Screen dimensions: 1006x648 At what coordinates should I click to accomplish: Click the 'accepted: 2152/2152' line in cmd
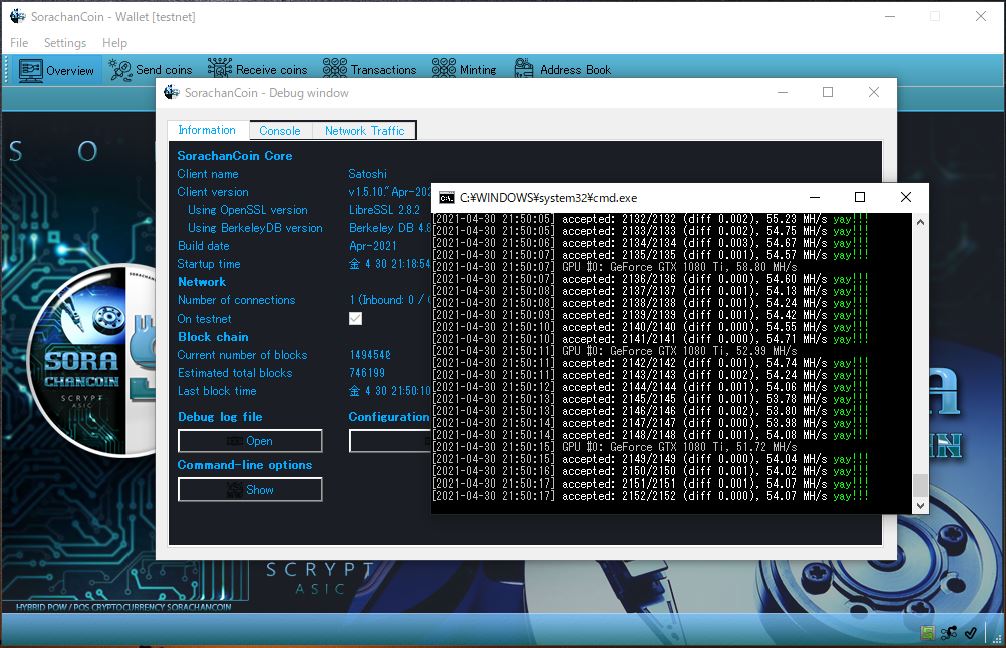tap(651, 496)
